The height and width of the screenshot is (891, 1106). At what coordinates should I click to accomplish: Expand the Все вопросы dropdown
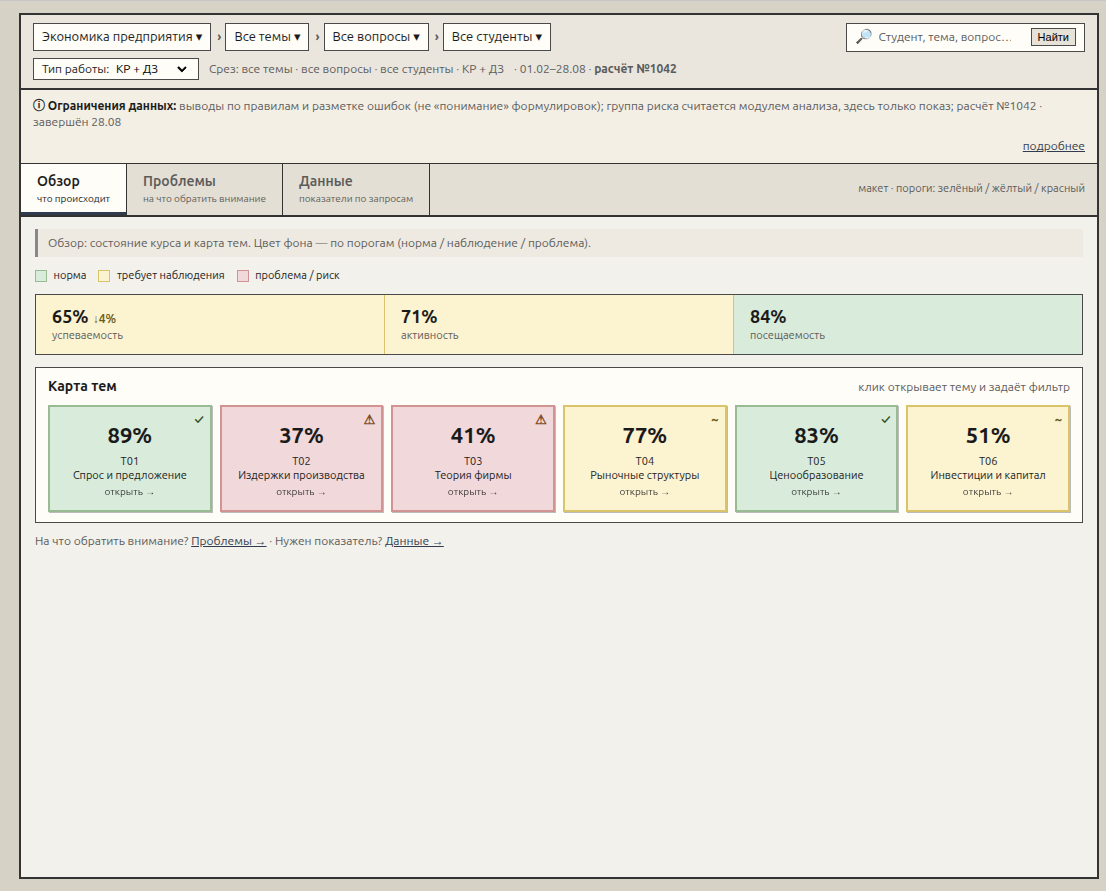376,37
